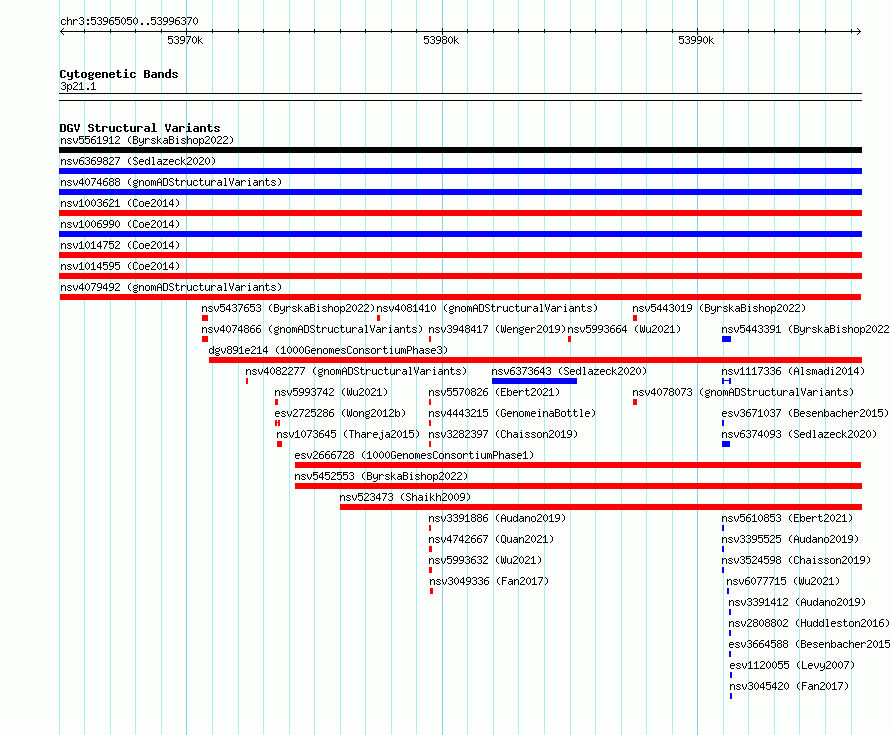Click the blue nsv5443391 marker
The width and height of the screenshot is (890, 735).
(x=727, y=339)
